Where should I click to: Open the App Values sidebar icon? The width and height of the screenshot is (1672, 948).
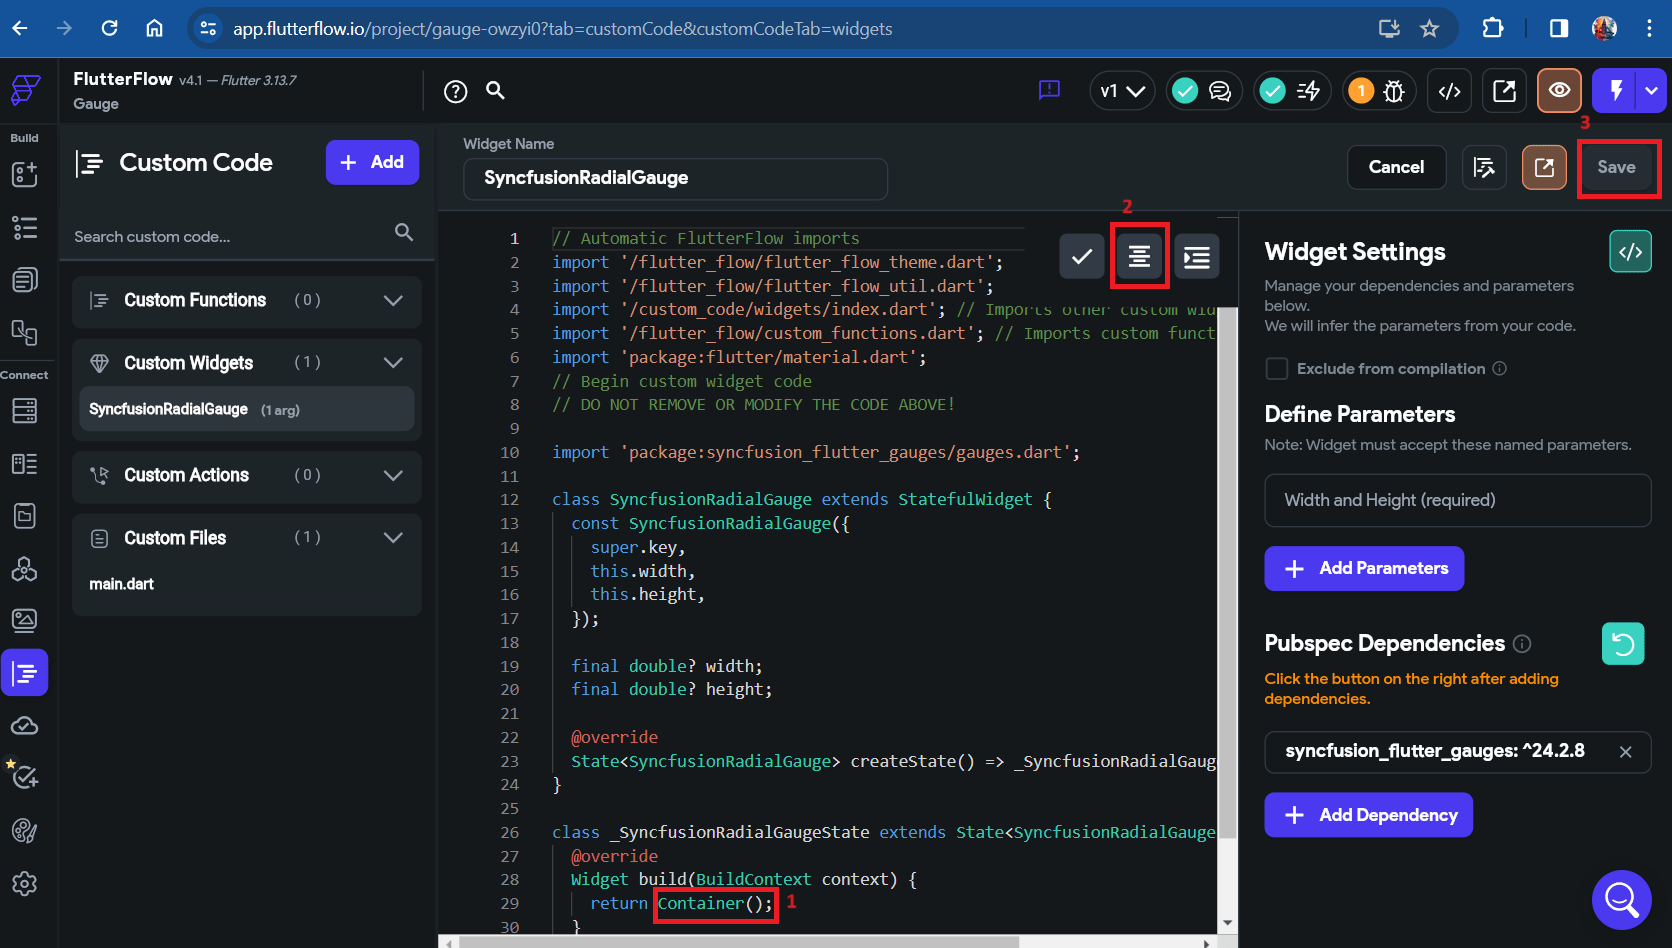[24, 516]
